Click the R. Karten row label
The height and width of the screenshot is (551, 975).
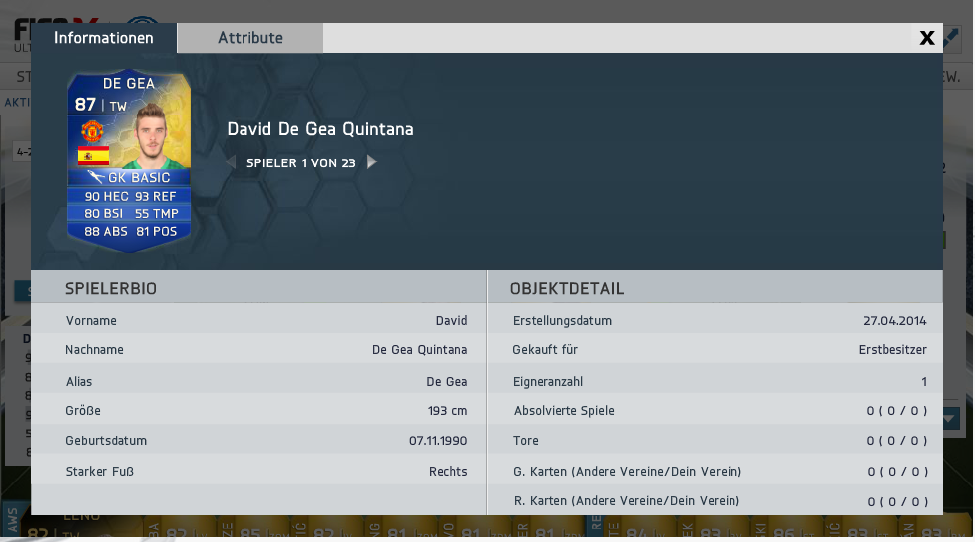(x=626, y=501)
